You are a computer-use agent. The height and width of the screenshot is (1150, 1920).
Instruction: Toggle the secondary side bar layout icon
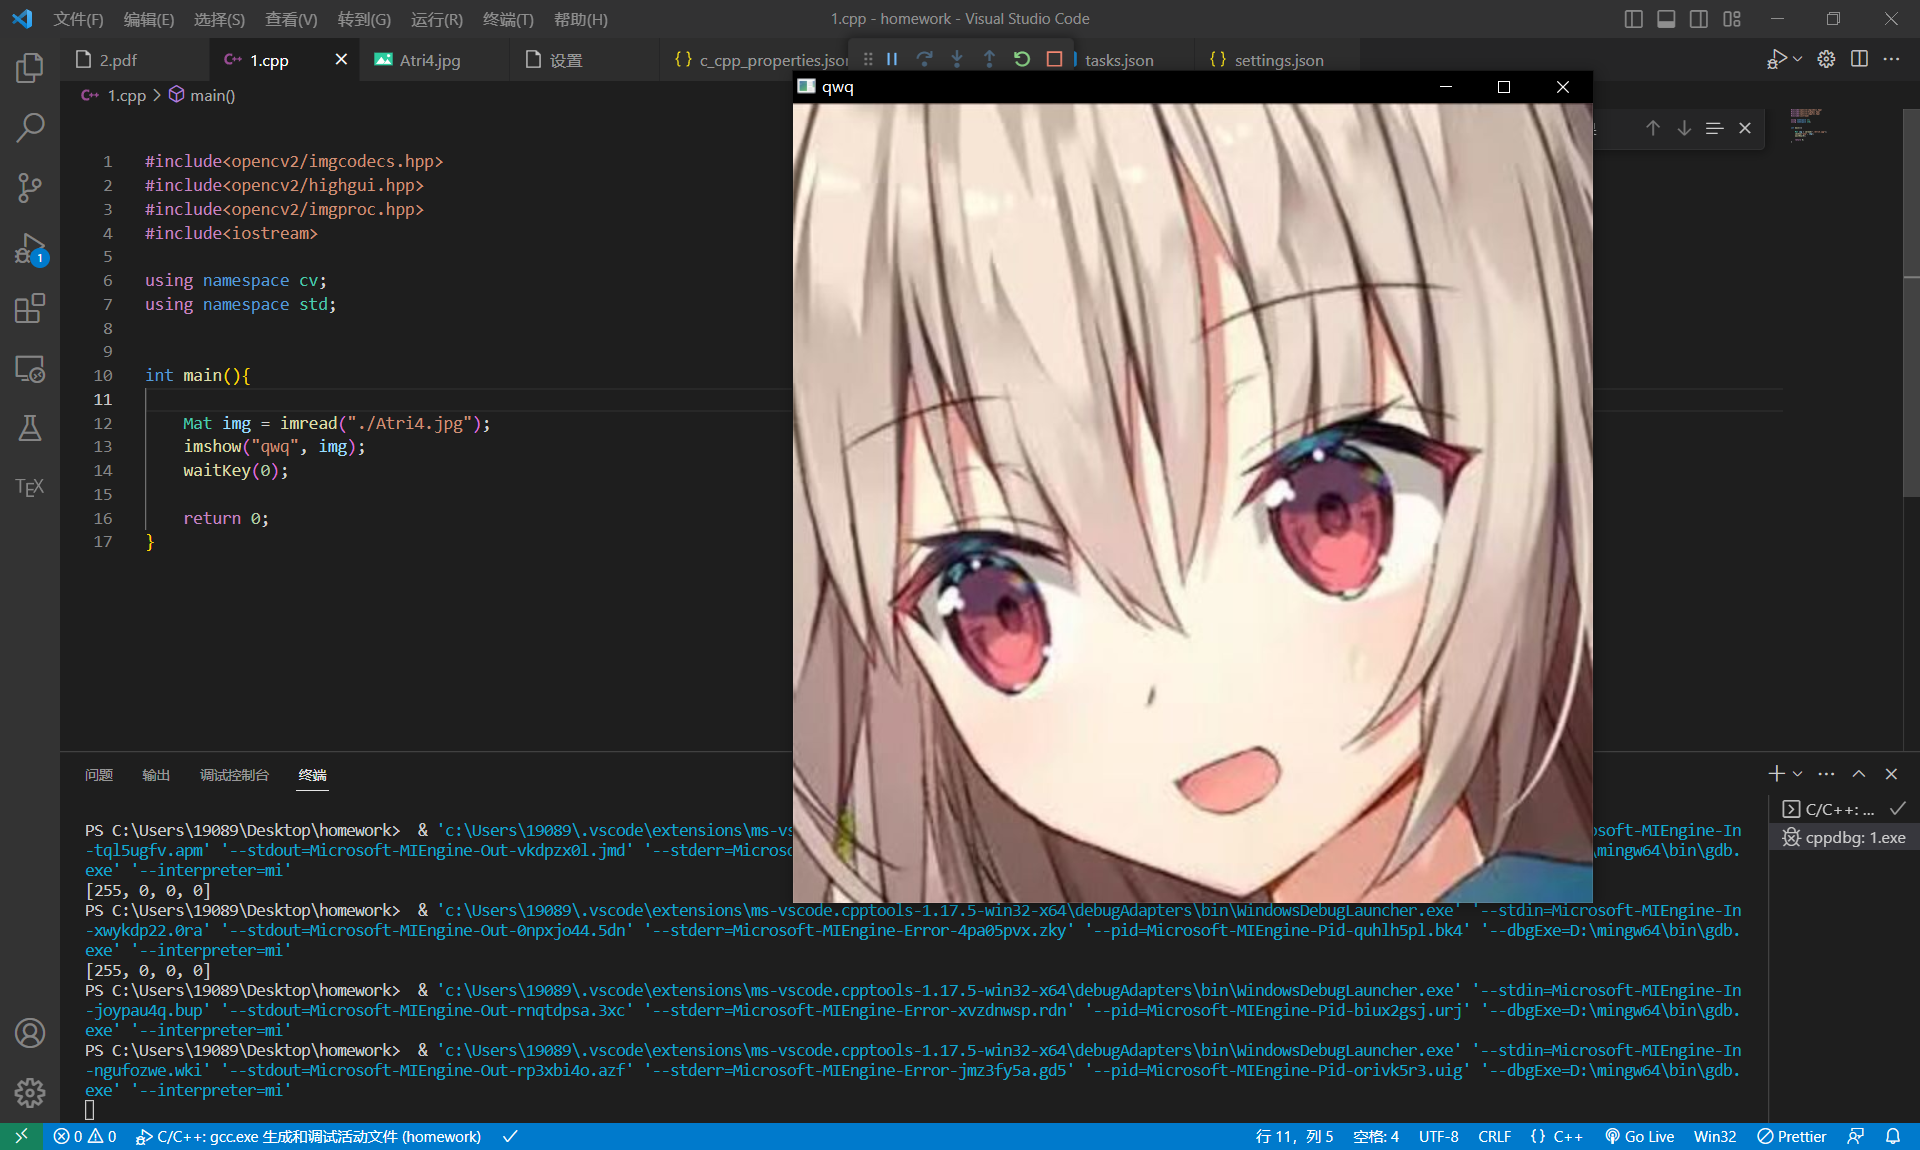pos(1698,19)
